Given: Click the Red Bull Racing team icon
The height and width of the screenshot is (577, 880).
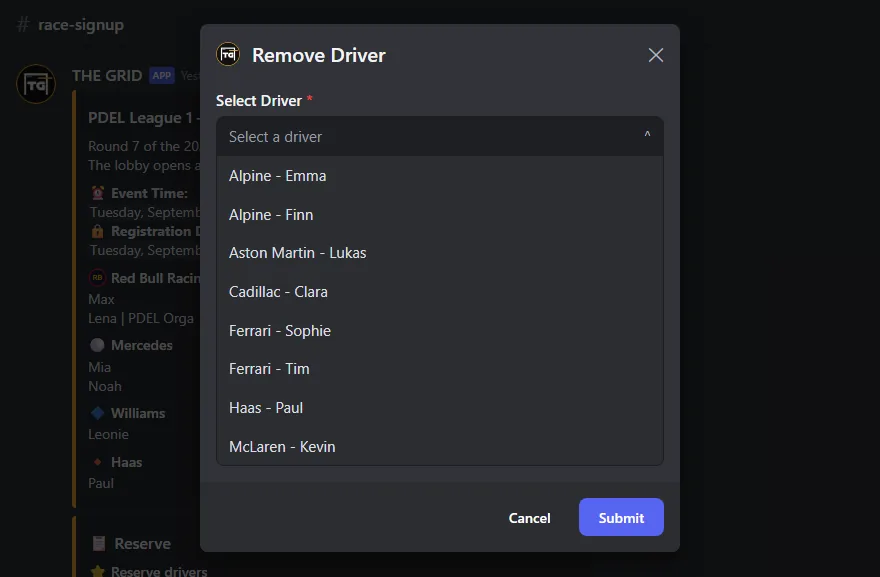Looking at the screenshot, I should (97, 278).
